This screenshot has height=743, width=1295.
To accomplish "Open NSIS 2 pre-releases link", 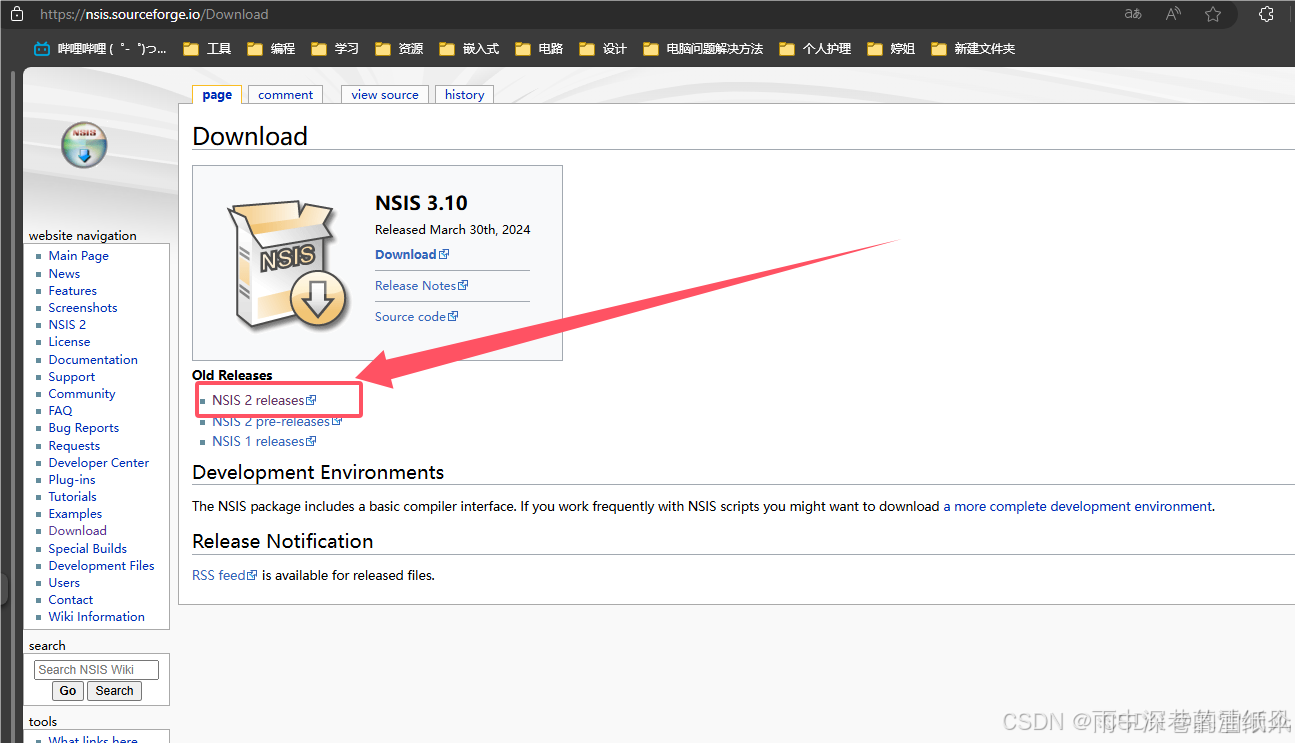I will 277,421.
